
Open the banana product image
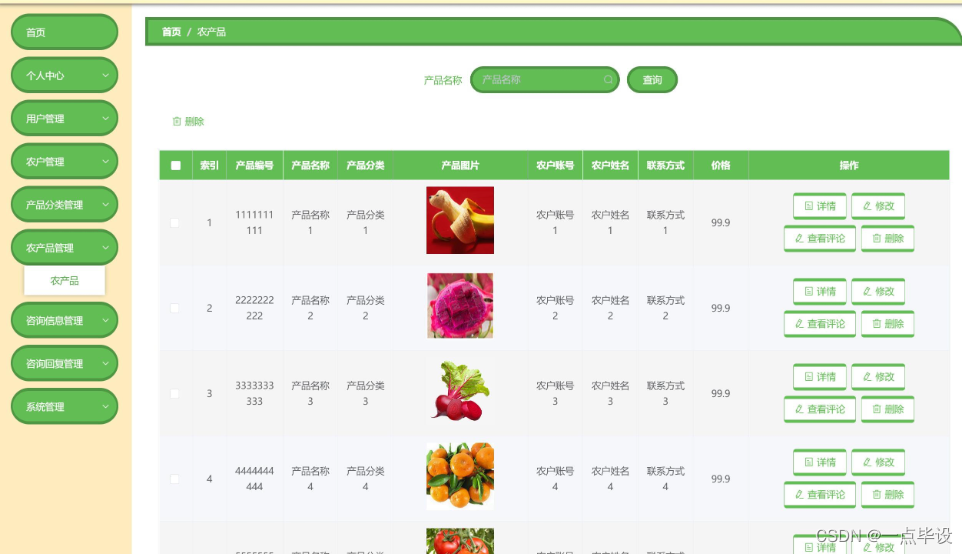(x=460, y=220)
